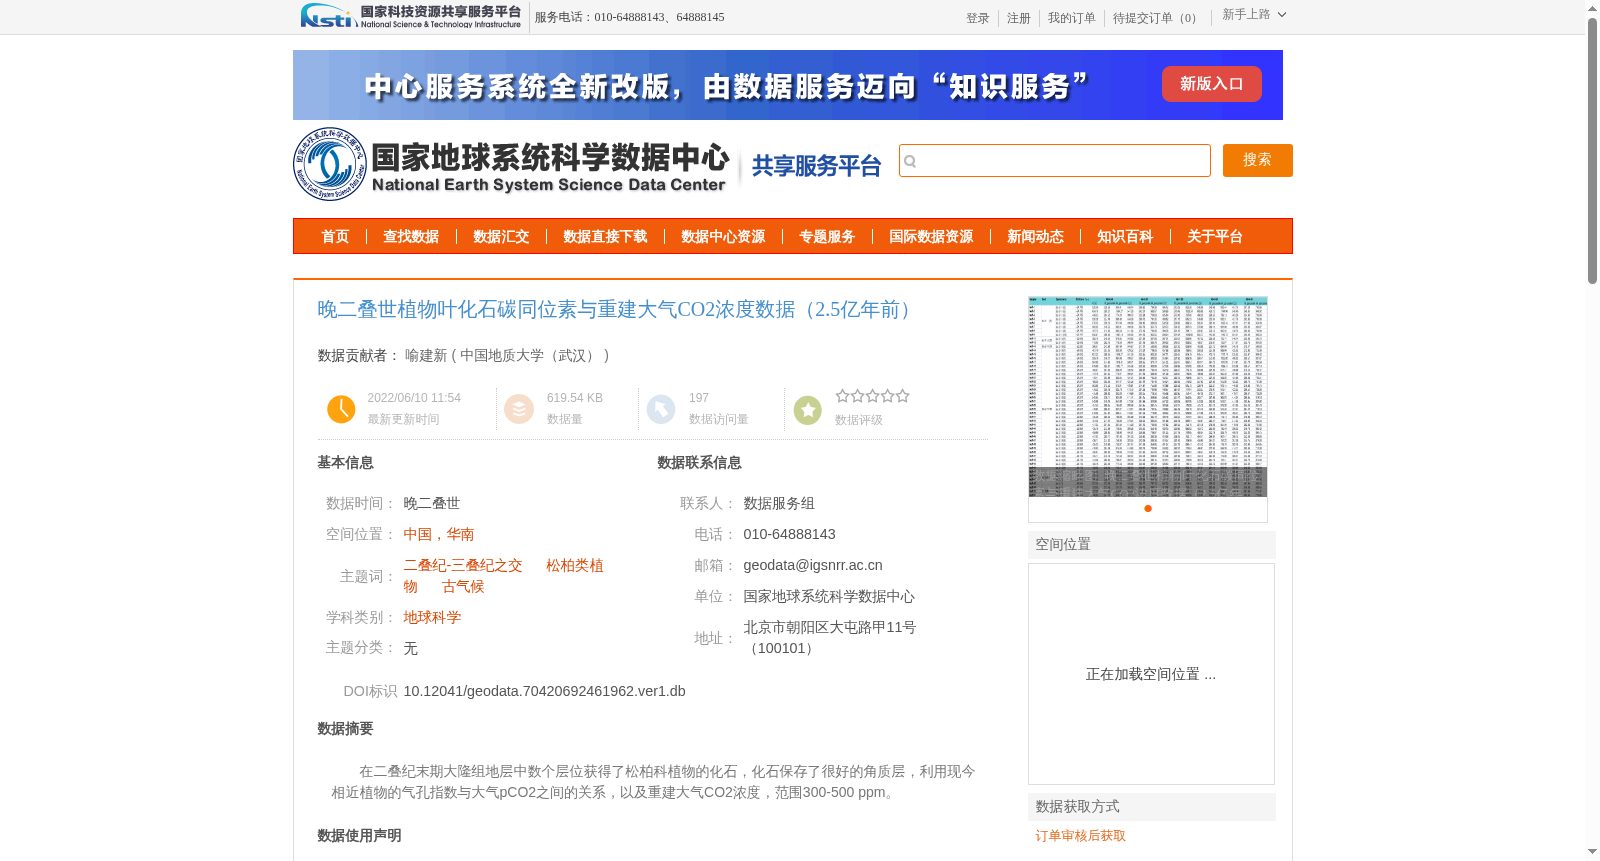This screenshot has height=861, width=1600.
Task: Click the 正在加载空间位置 map area
Action: click(1151, 674)
